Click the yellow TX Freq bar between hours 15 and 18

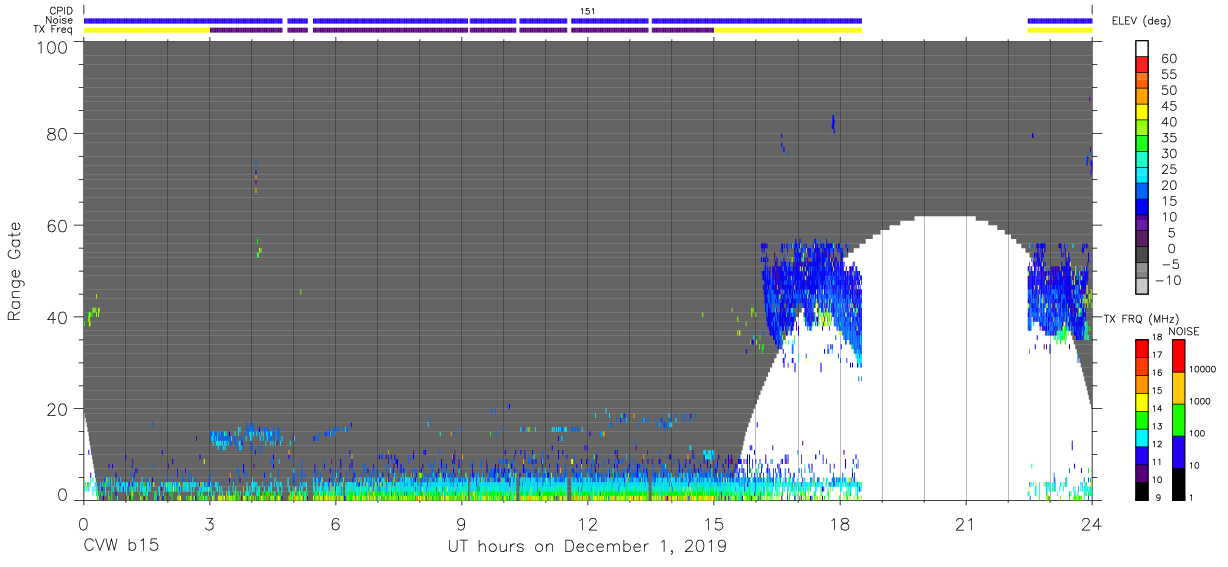coord(787,30)
